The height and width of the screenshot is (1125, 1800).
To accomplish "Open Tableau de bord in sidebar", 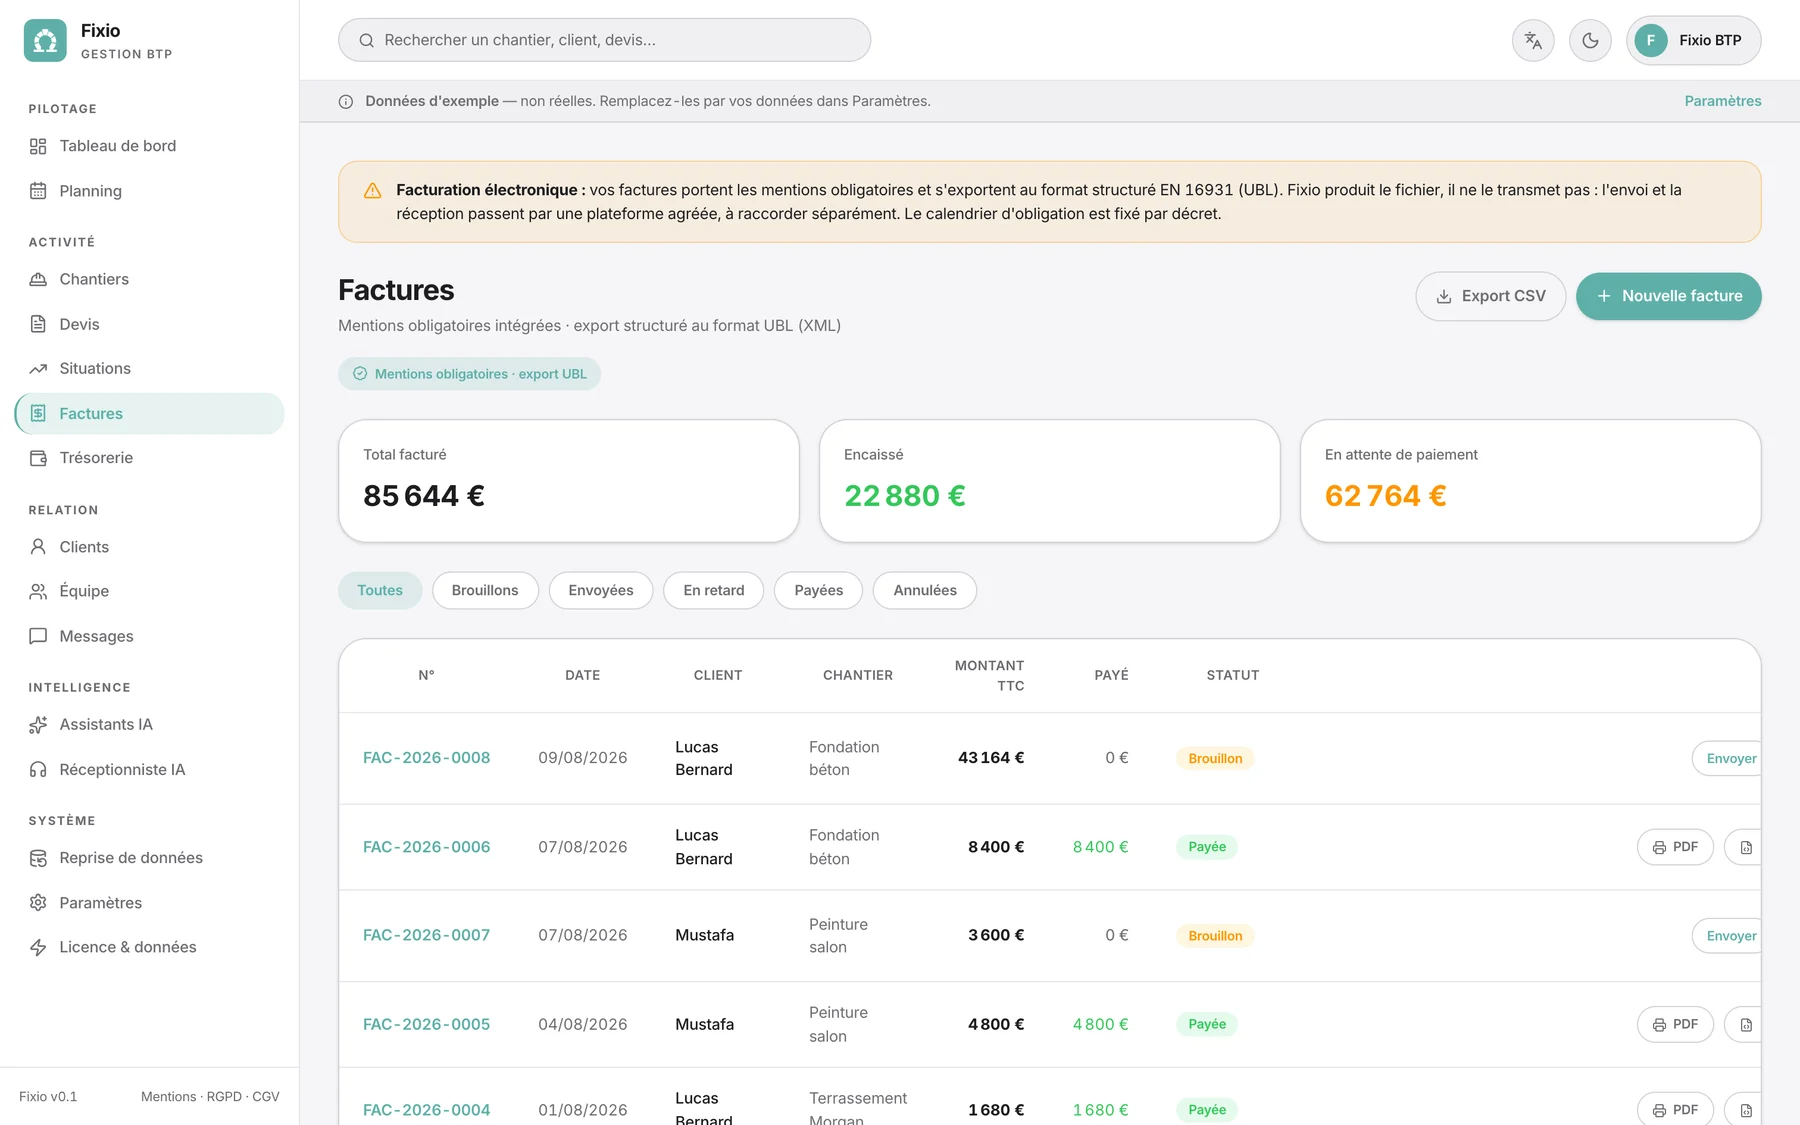I will pyautogui.click(x=150, y=146).
